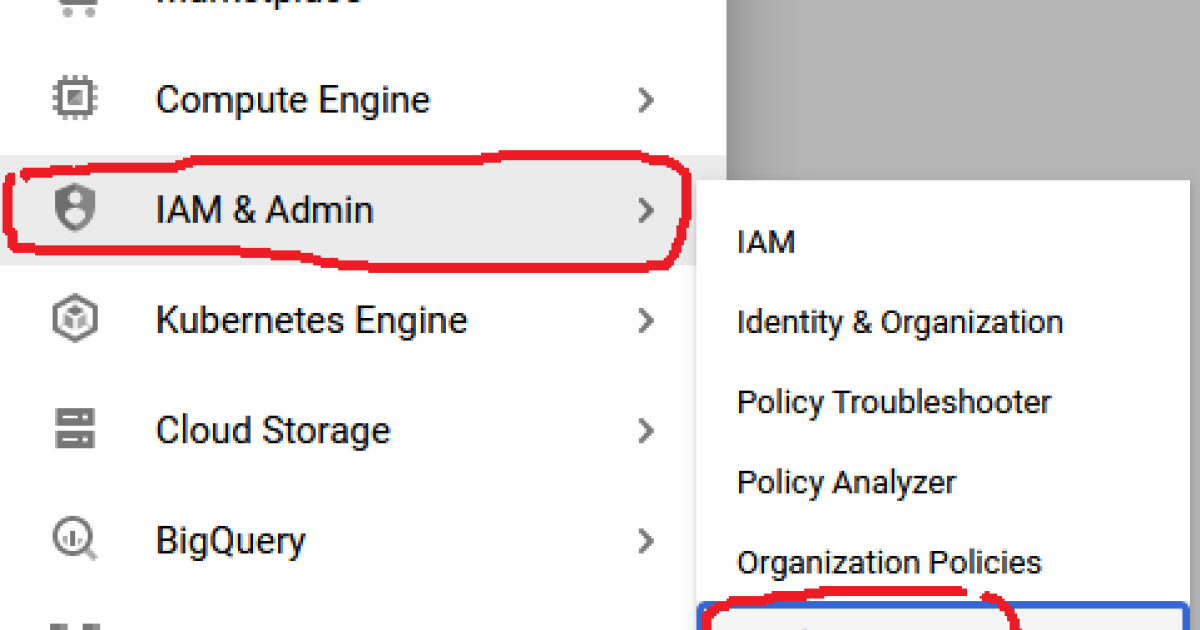1200x630 pixels.
Task: Expand the Kubernetes Engine submenu chevron
Action: [646, 321]
